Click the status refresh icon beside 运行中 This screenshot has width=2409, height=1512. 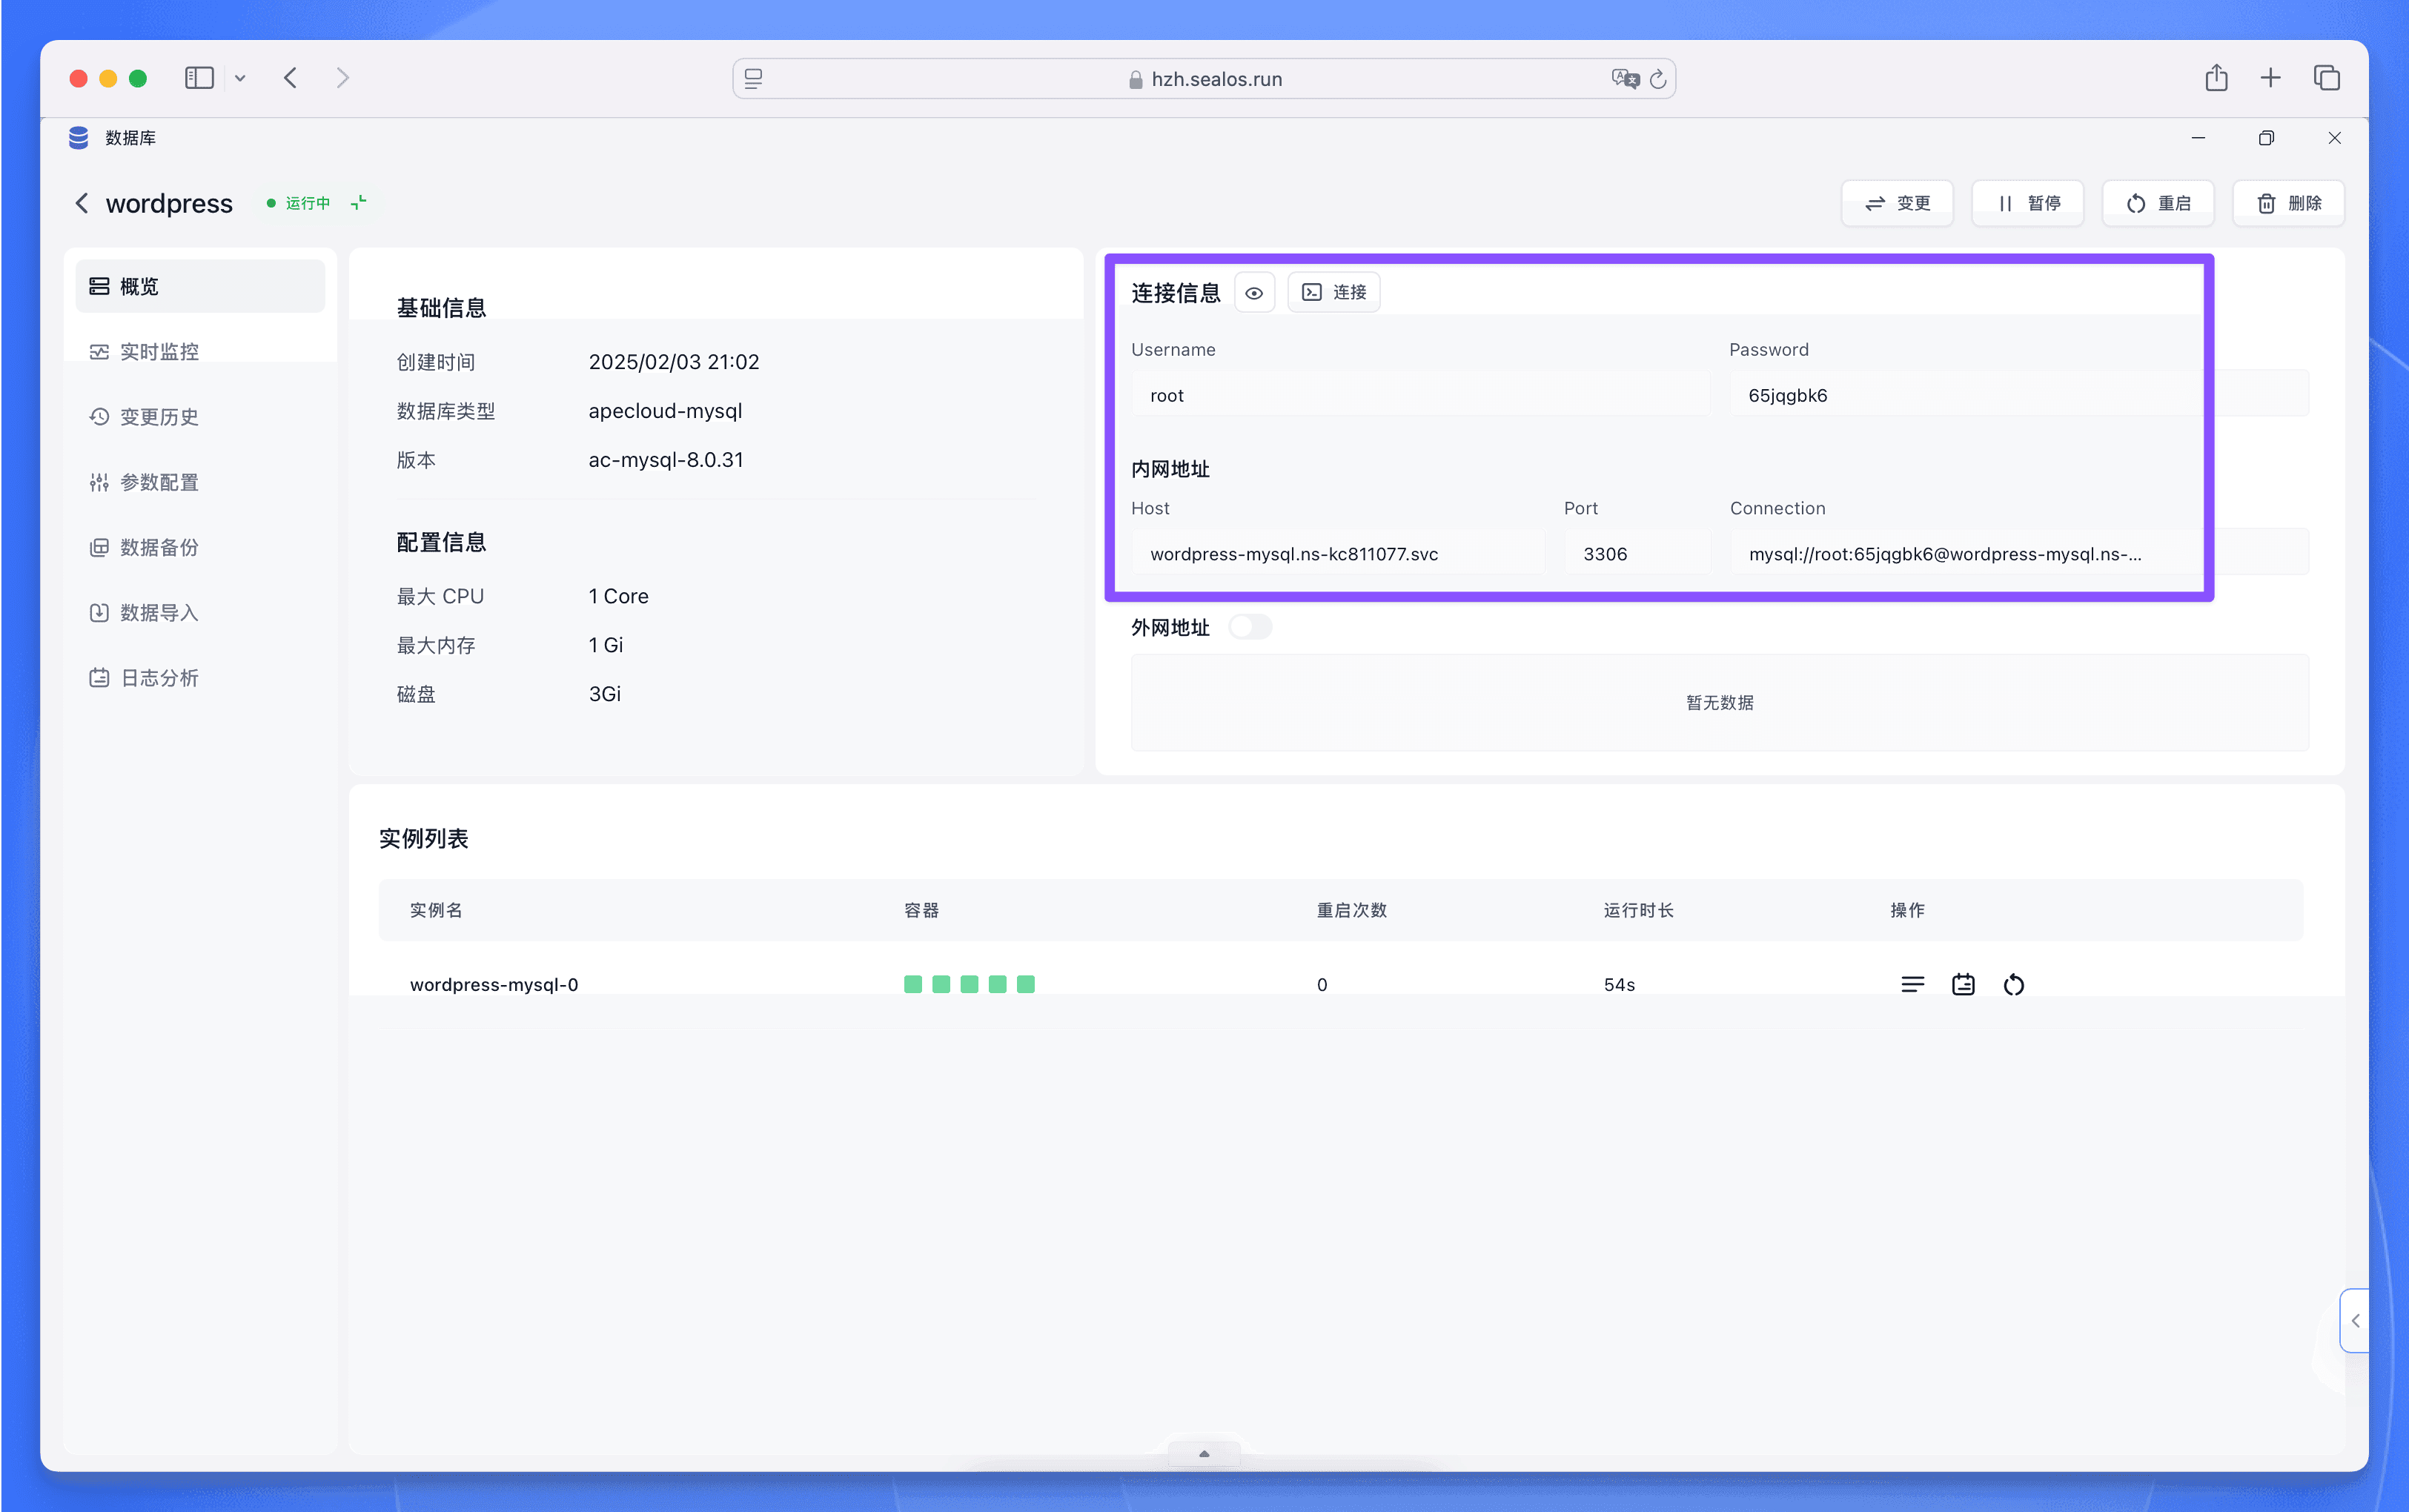pyautogui.click(x=359, y=203)
